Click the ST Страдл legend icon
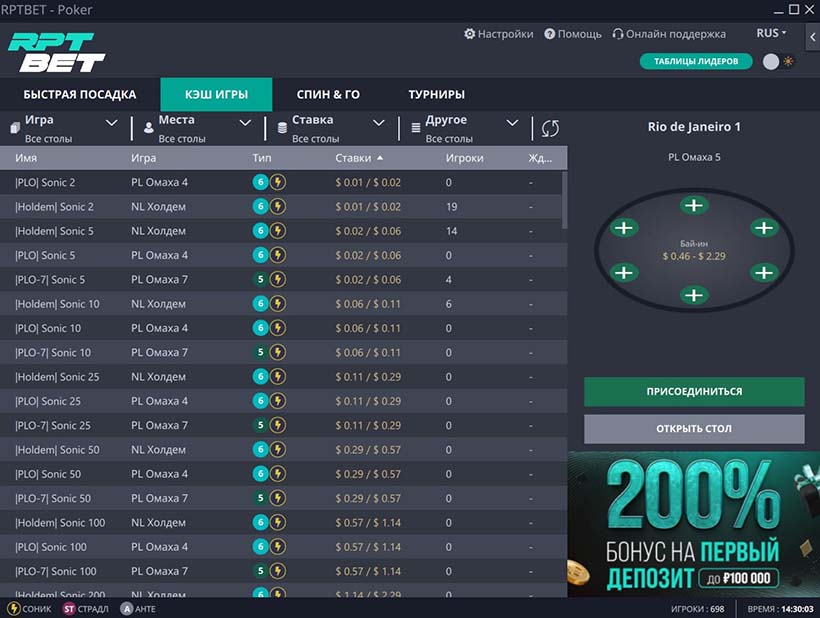This screenshot has width=820, height=618. [x=69, y=609]
